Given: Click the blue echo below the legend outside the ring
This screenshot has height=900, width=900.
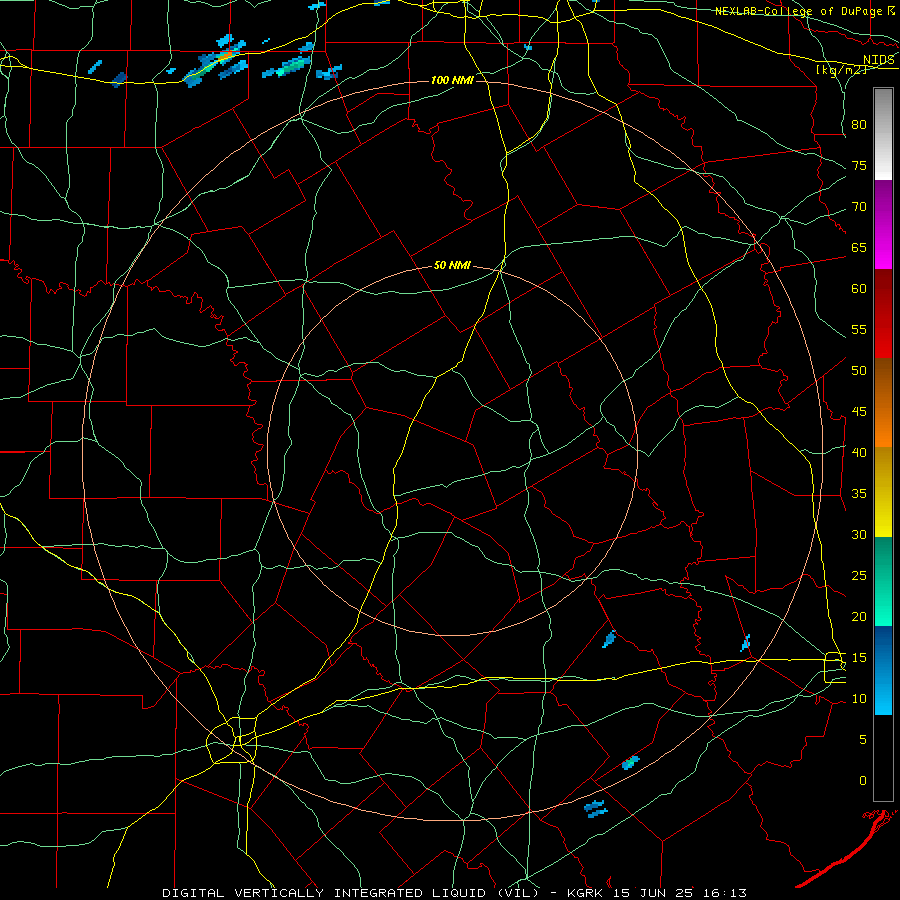Looking at the screenshot, I should point(595,808).
